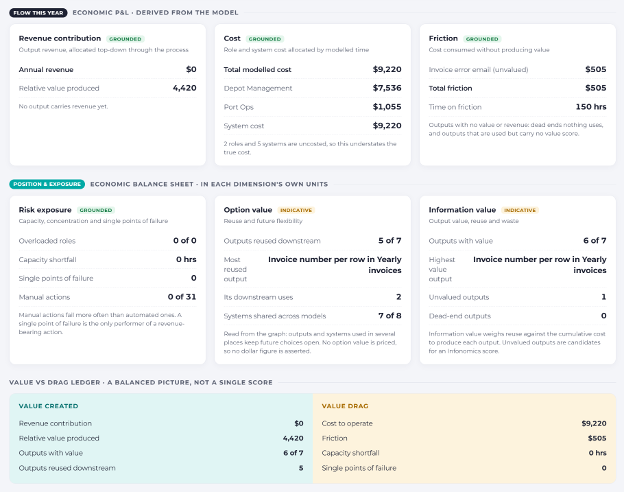
Task: Select Revenue contribution $0 in Value Created
Action: (299, 423)
